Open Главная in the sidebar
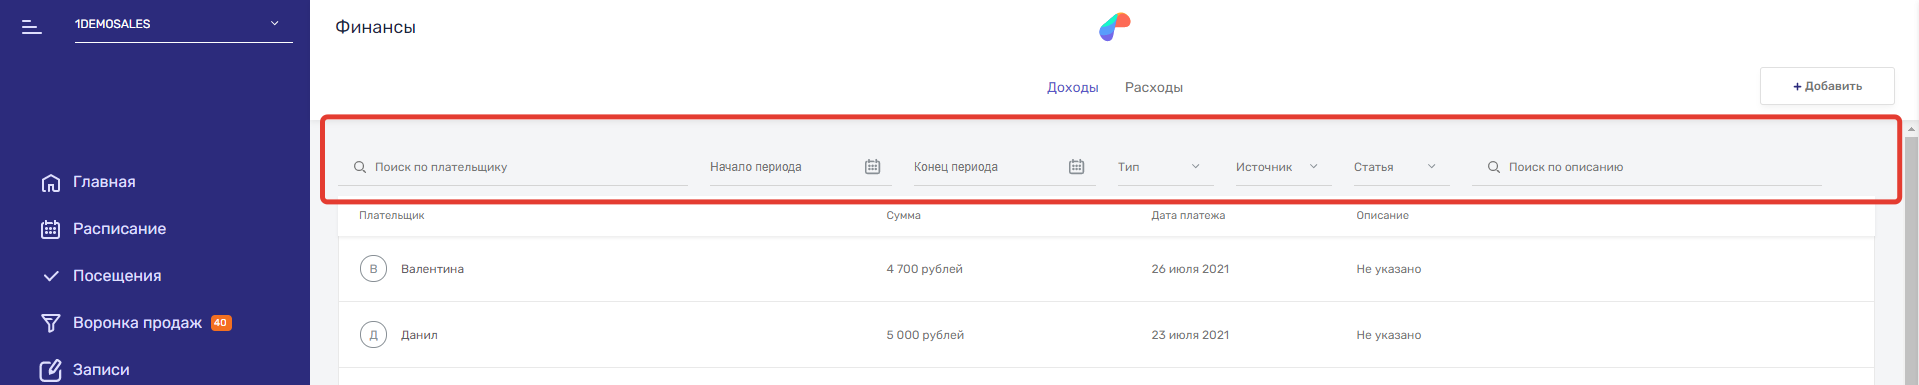The image size is (1919, 385). (x=104, y=182)
